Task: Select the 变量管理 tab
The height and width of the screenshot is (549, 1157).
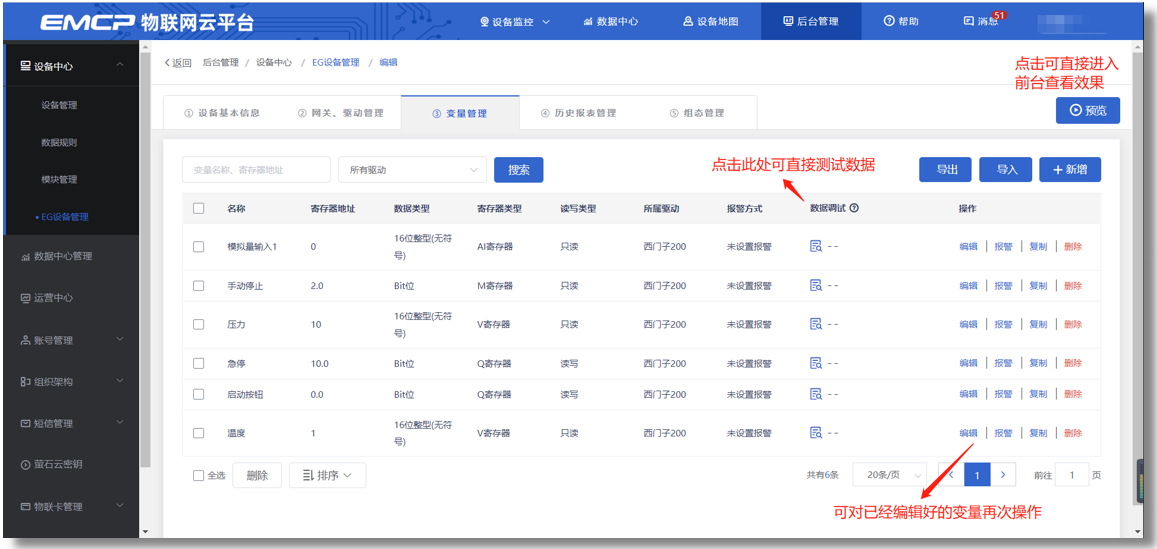Action: [460, 113]
